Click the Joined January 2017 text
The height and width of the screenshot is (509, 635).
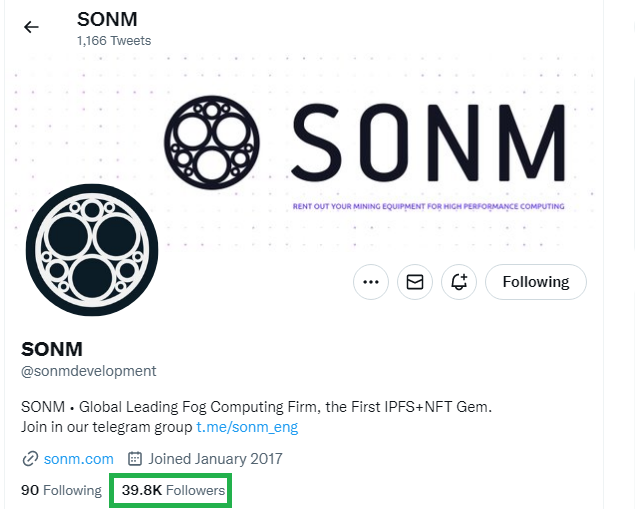215,459
